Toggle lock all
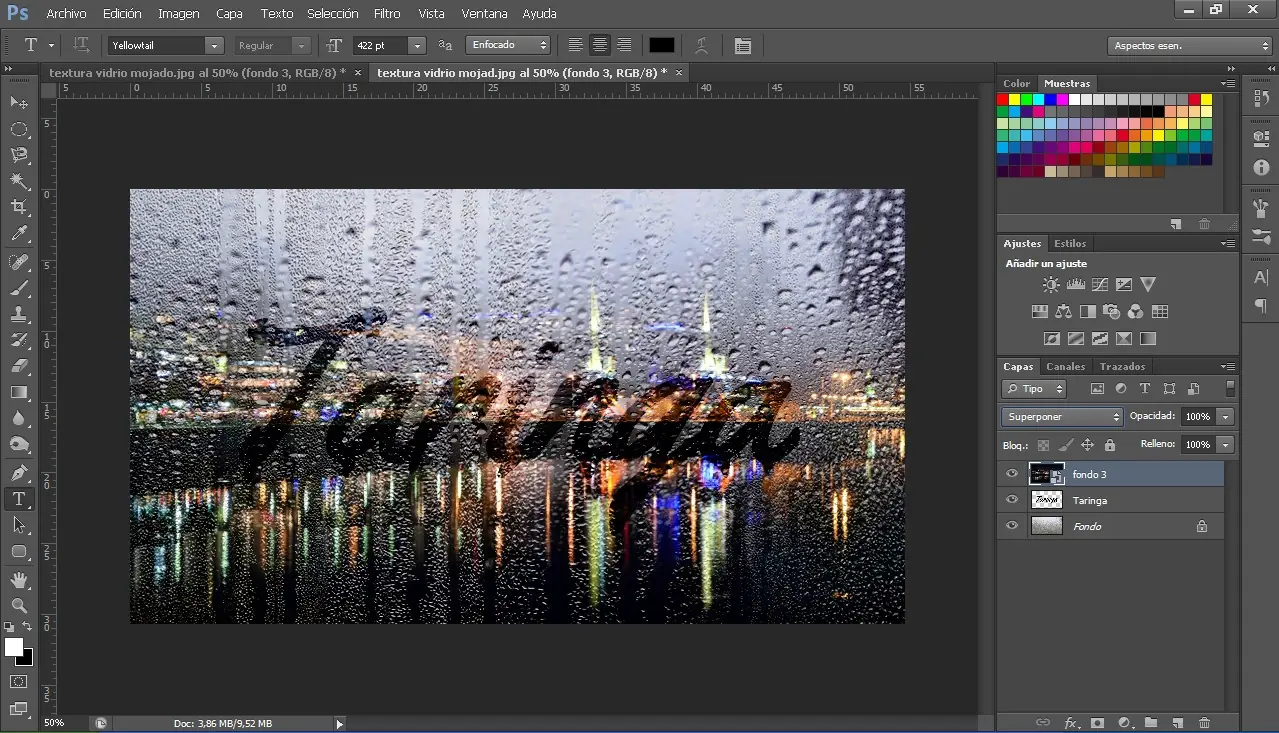 pos(1109,445)
